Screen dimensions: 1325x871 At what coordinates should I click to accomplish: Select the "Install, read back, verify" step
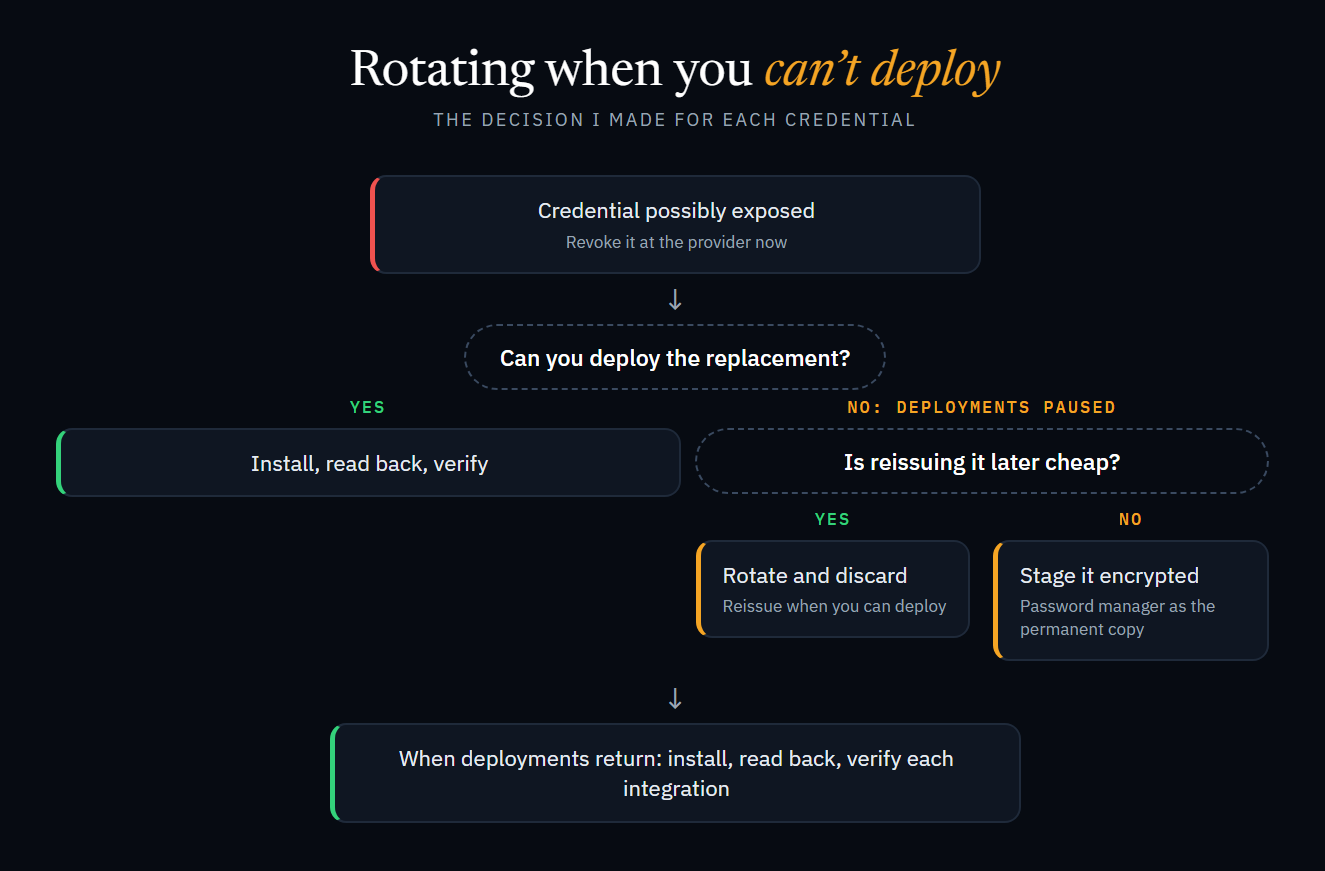click(x=369, y=463)
